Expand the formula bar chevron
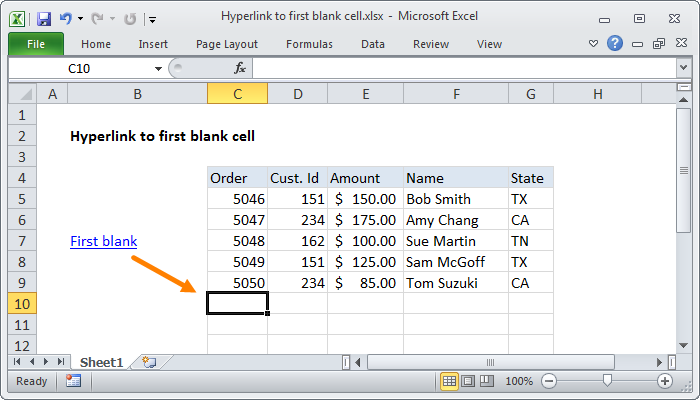 (x=683, y=68)
